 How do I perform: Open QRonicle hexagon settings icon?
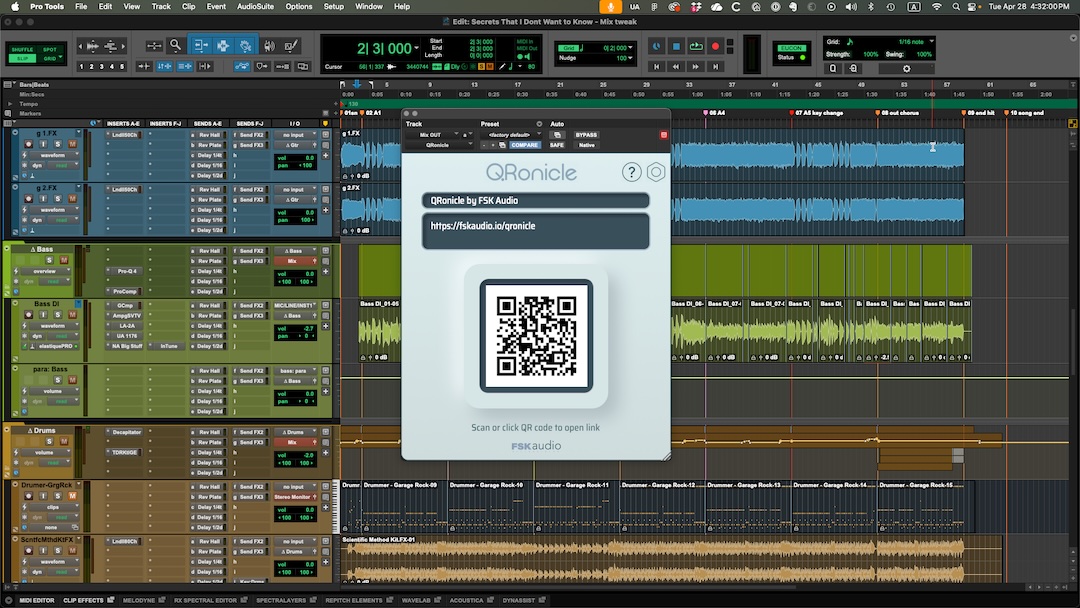click(656, 172)
